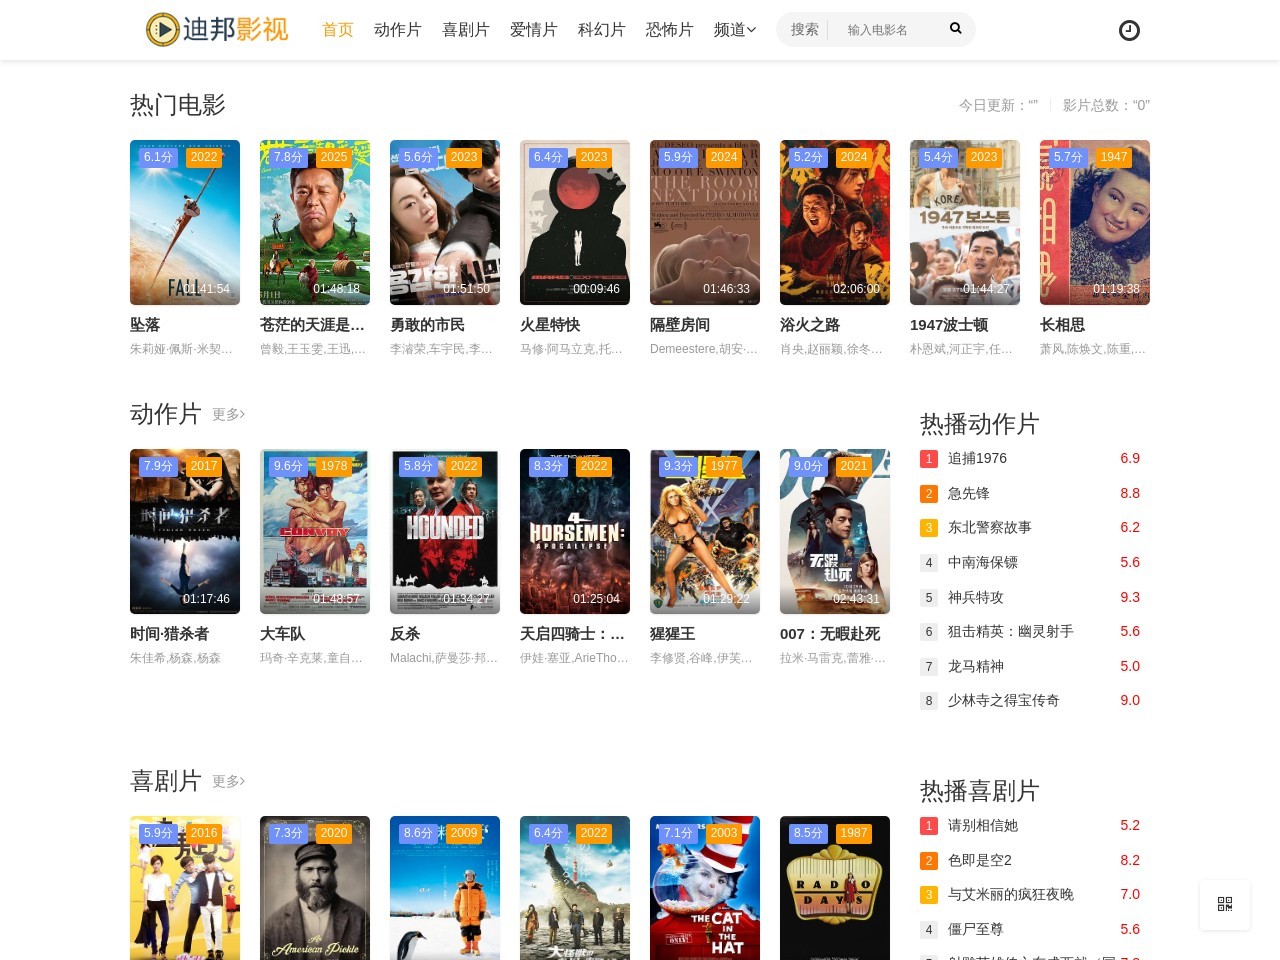Viewport: 1280px width, 960px height.
Task: Click the search magnifier icon
Action: click(955, 29)
